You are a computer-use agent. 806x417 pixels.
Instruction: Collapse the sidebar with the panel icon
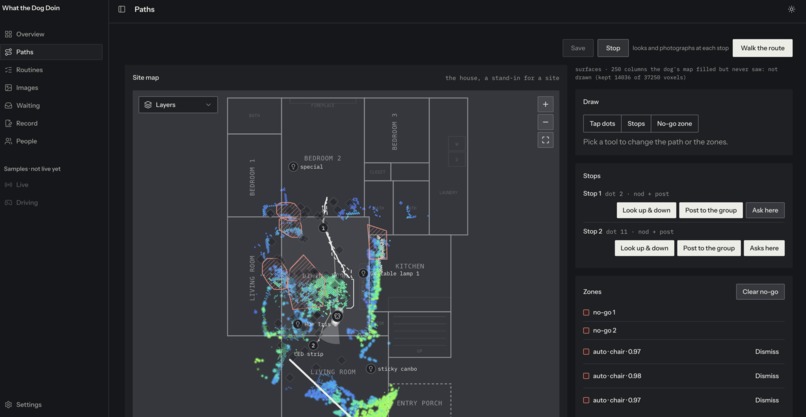coord(122,9)
